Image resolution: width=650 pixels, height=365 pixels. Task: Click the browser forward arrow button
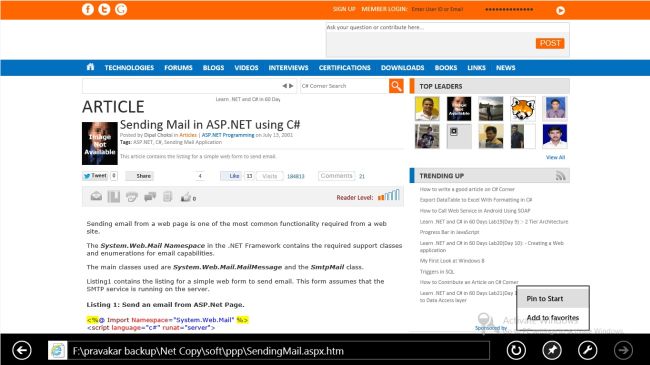[623, 350]
